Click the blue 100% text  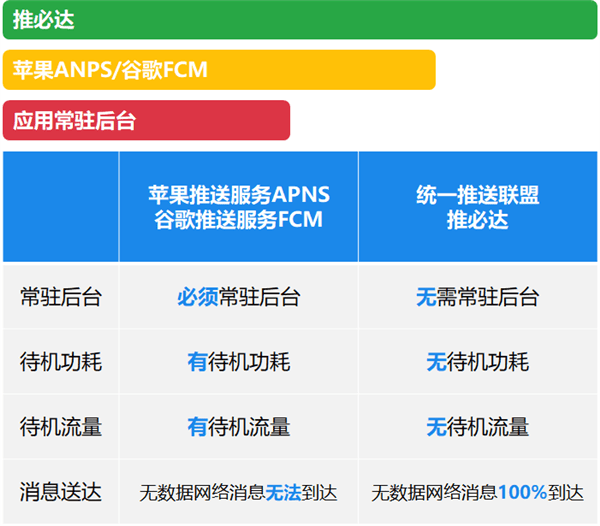[x=522, y=492]
